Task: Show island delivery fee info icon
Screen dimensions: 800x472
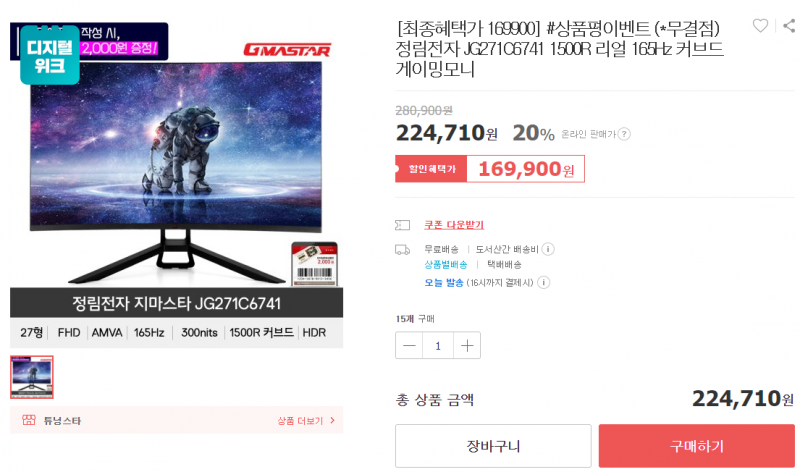Action: click(x=548, y=249)
